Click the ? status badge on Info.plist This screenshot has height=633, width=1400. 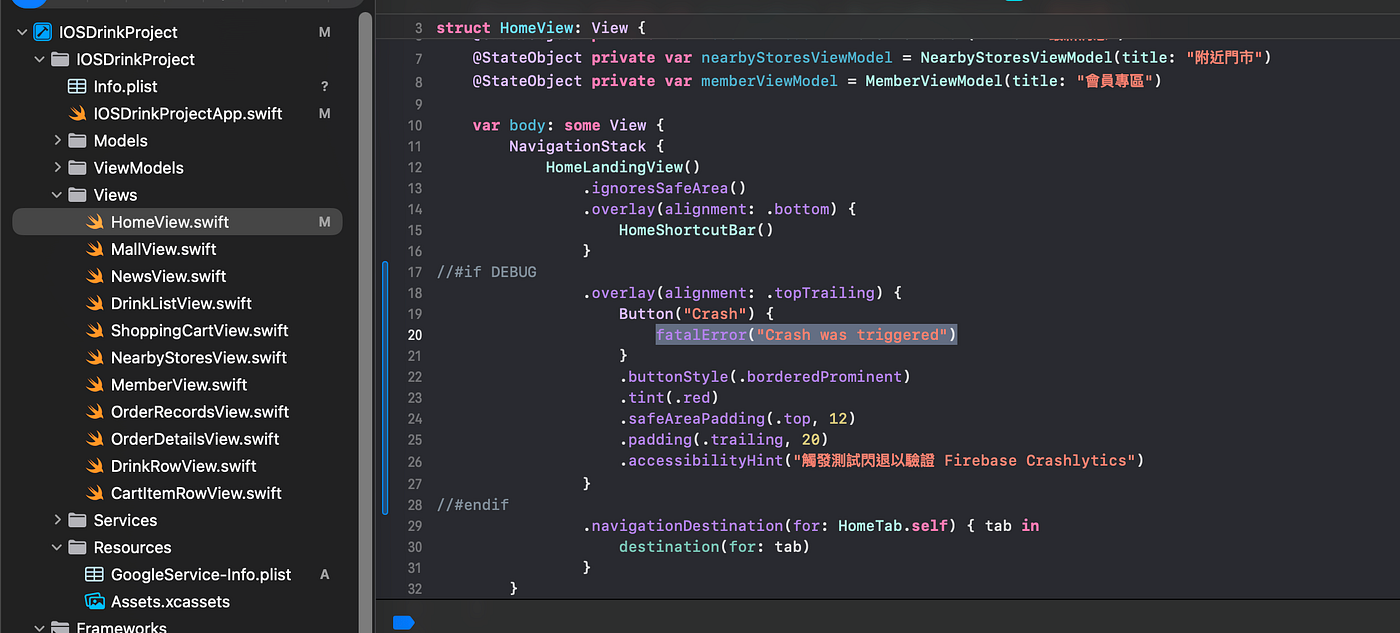(x=324, y=87)
